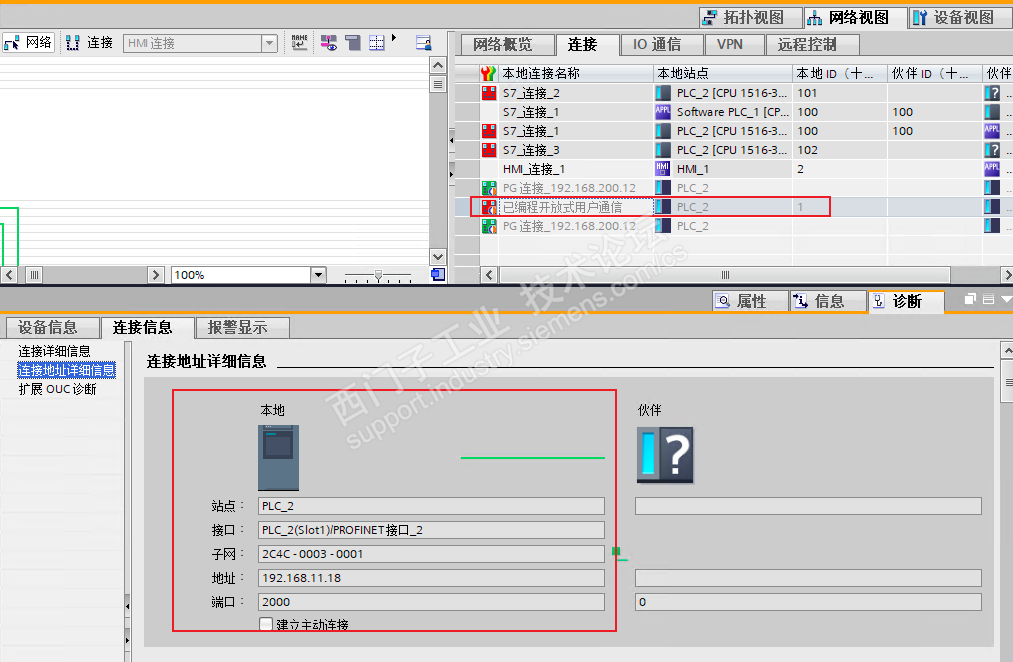Switch to the 拓扑视图 topology view tab
This screenshot has width=1013, height=662.
click(751, 17)
